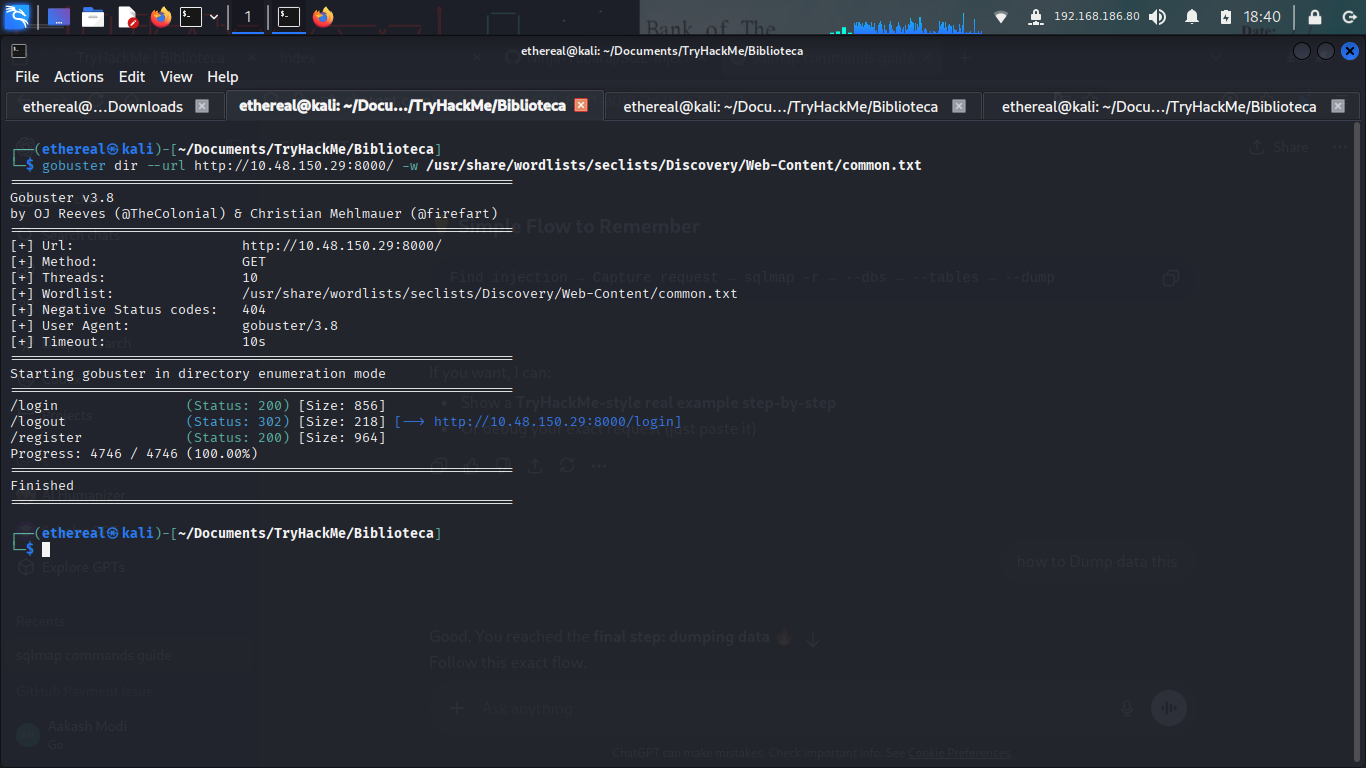Open the File menu

point(27,77)
